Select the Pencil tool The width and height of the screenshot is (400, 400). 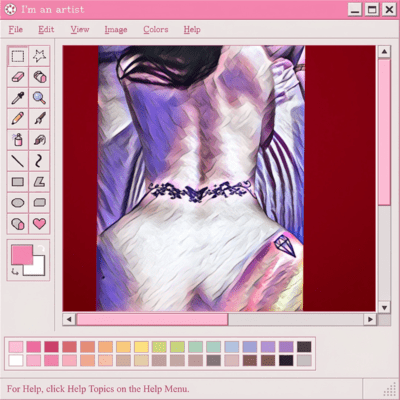pyautogui.click(x=18, y=119)
